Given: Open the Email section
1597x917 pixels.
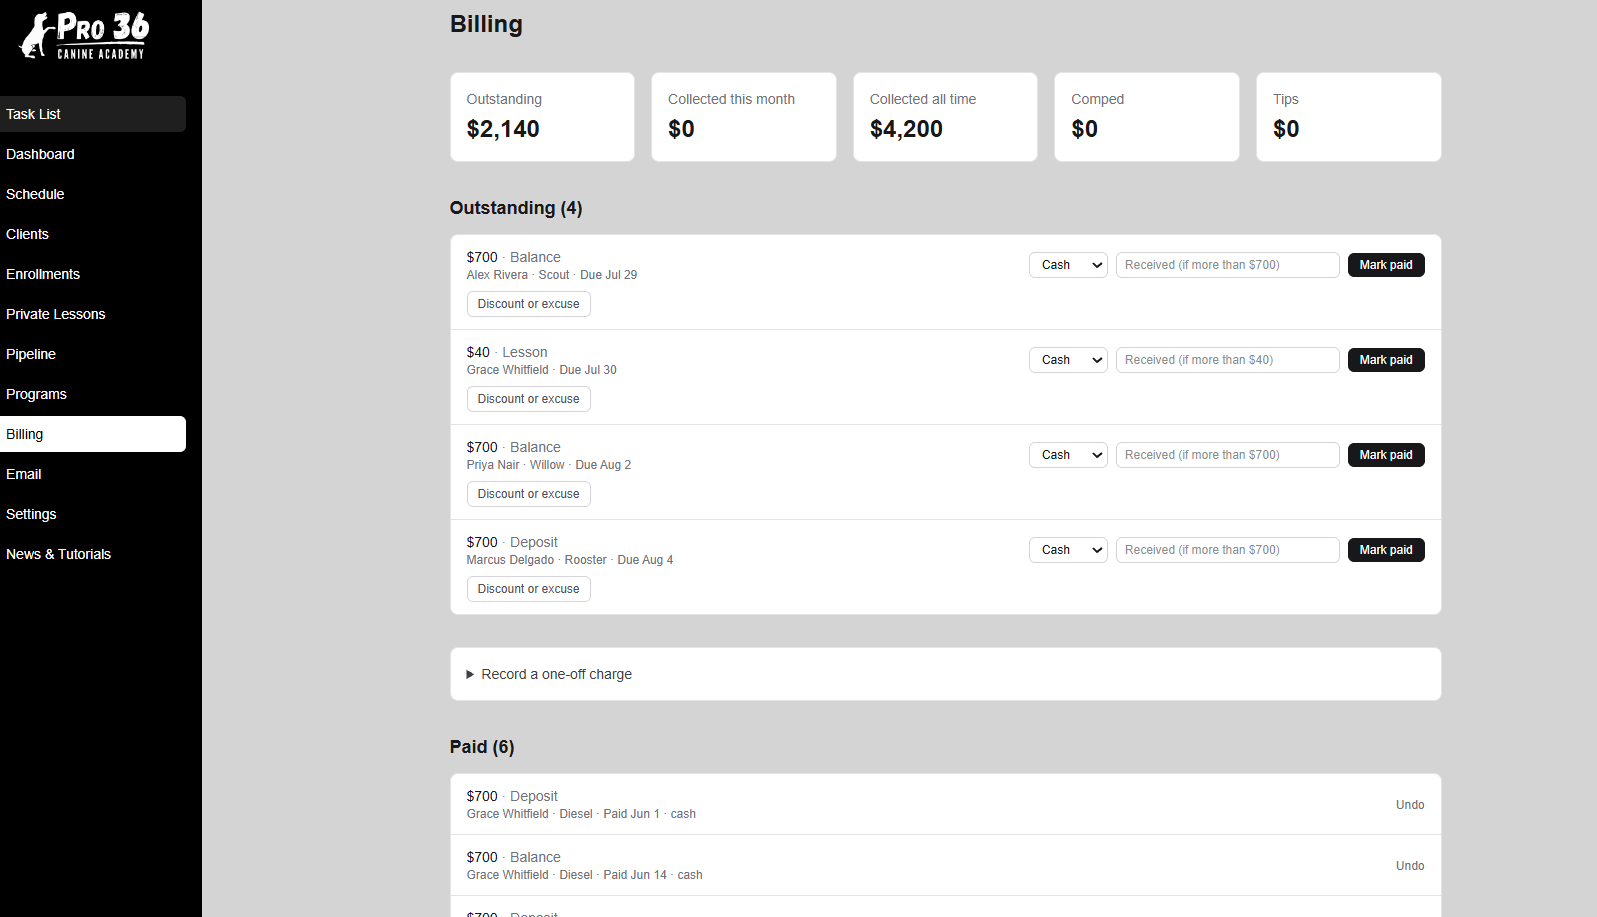Looking at the screenshot, I should point(93,474).
